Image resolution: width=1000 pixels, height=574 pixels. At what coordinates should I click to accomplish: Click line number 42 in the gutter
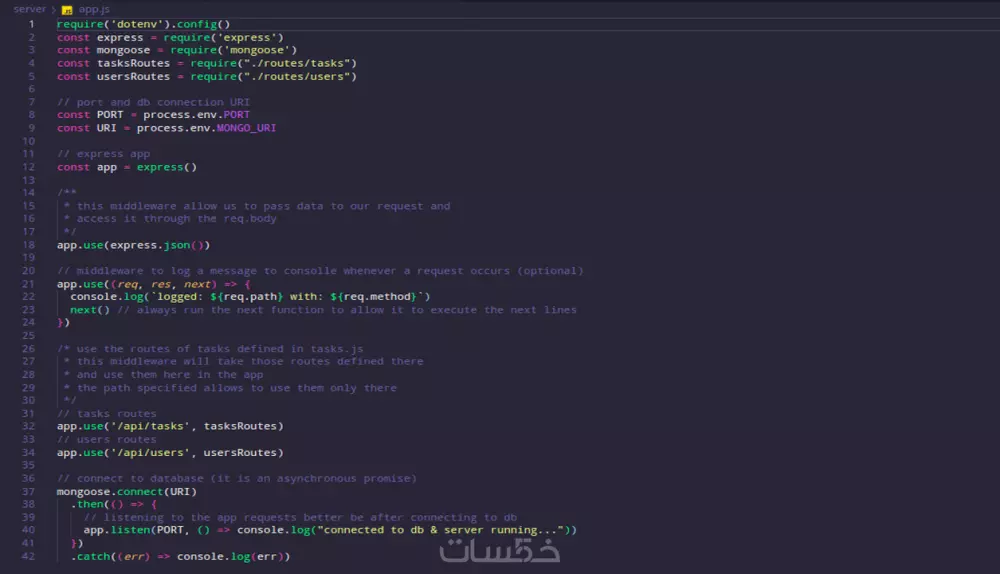tap(29, 556)
